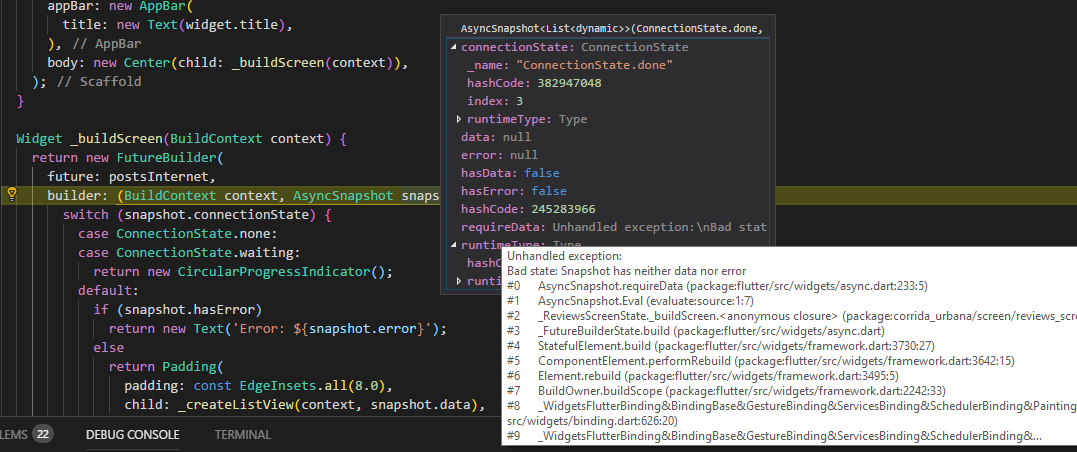Open the TERMINAL panel tab

[x=242, y=434]
